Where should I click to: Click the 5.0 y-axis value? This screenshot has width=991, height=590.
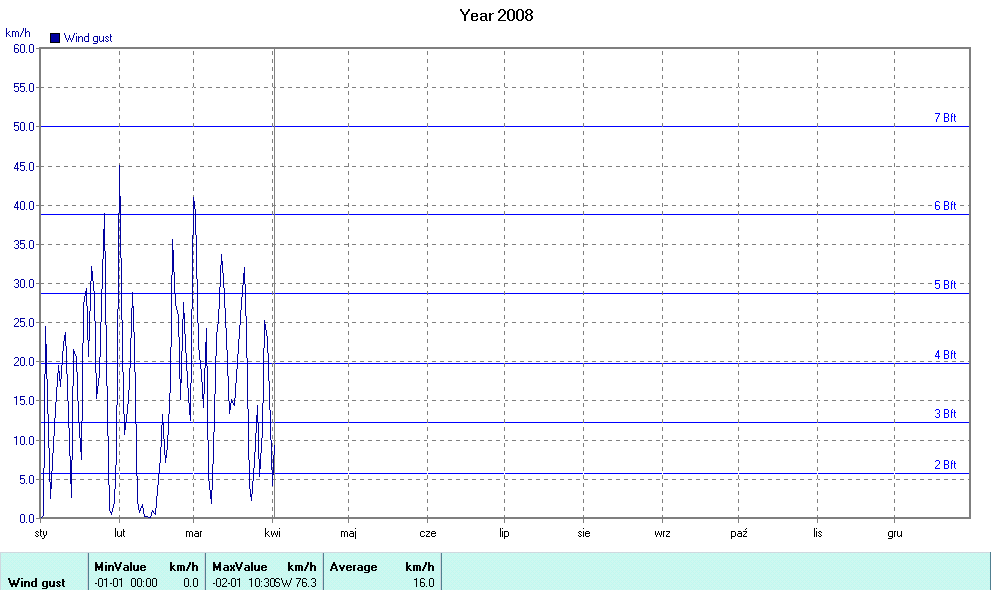click(x=27, y=479)
